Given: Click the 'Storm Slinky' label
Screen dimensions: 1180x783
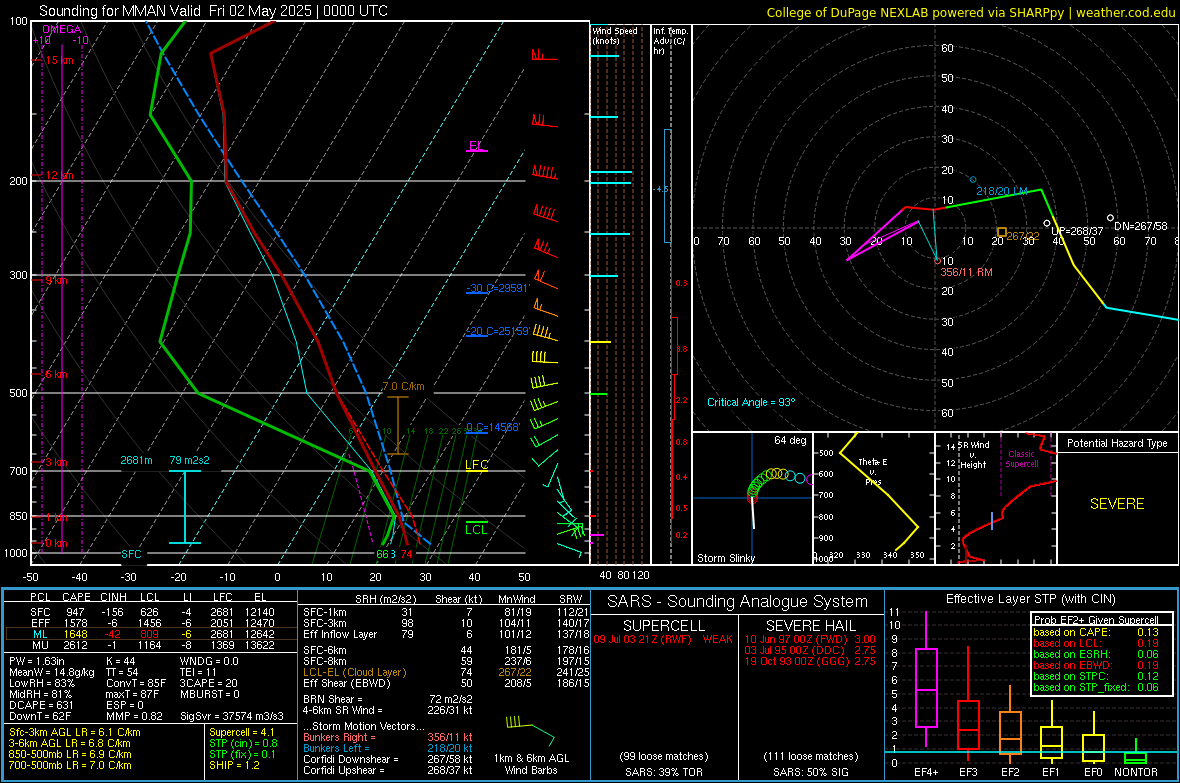Looking at the screenshot, I should click(725, 558).
